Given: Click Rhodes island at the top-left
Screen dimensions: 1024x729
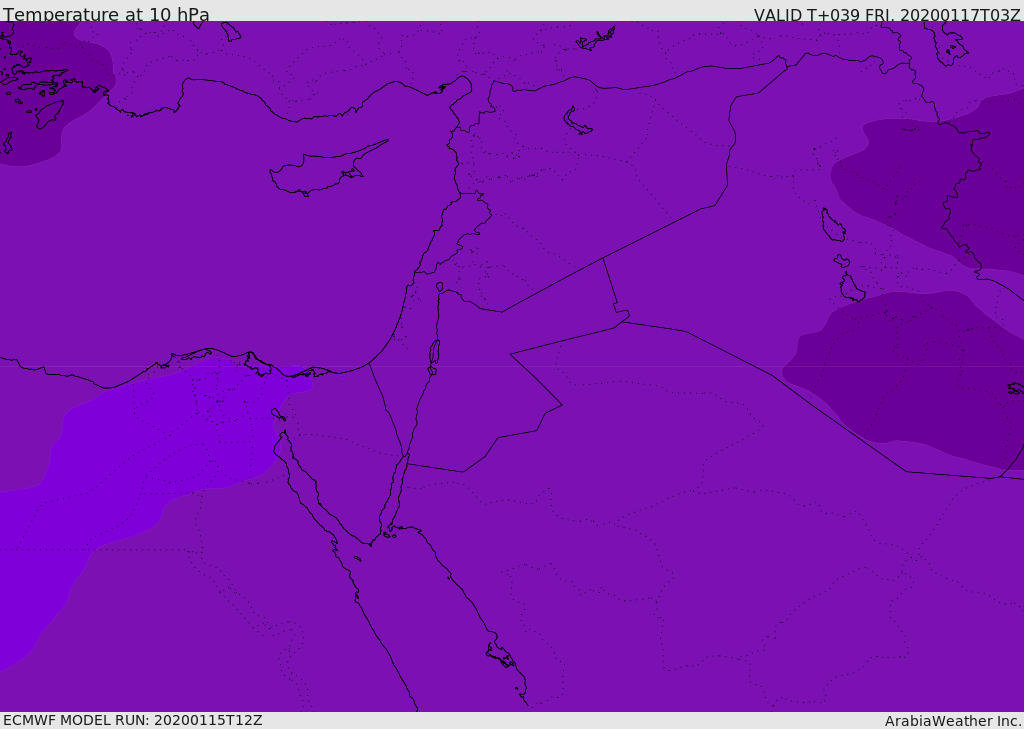Looking at the screenshot, I should (48, 113).
